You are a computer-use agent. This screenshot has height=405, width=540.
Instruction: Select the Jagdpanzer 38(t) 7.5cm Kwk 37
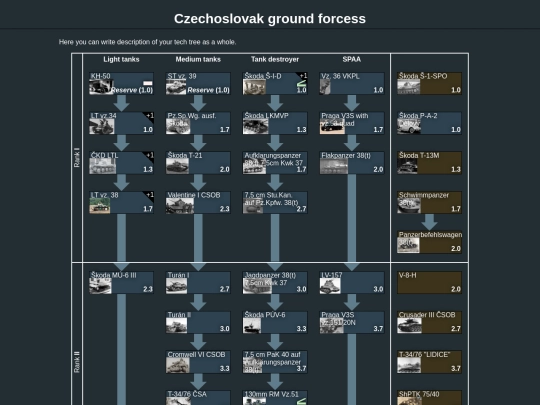275,282
